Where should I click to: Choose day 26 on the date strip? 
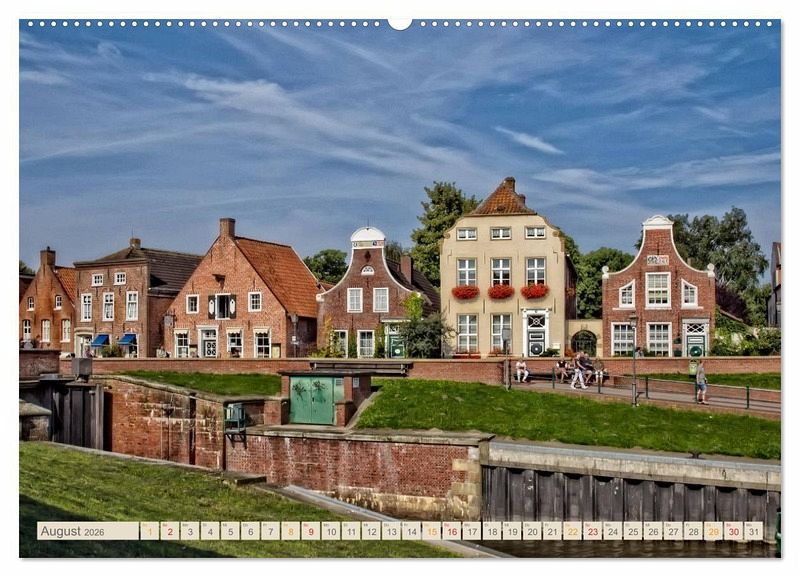point(652,531)
